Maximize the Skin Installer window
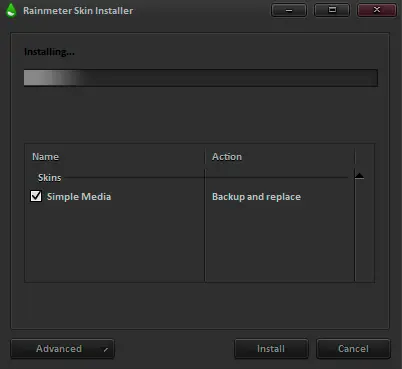The width and height of the screenshot is (402, 369). pos(332,10)
